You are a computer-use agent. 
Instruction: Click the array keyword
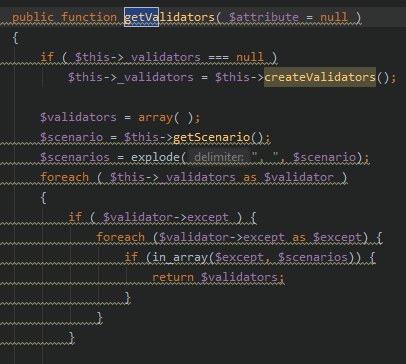click(155, 117)
